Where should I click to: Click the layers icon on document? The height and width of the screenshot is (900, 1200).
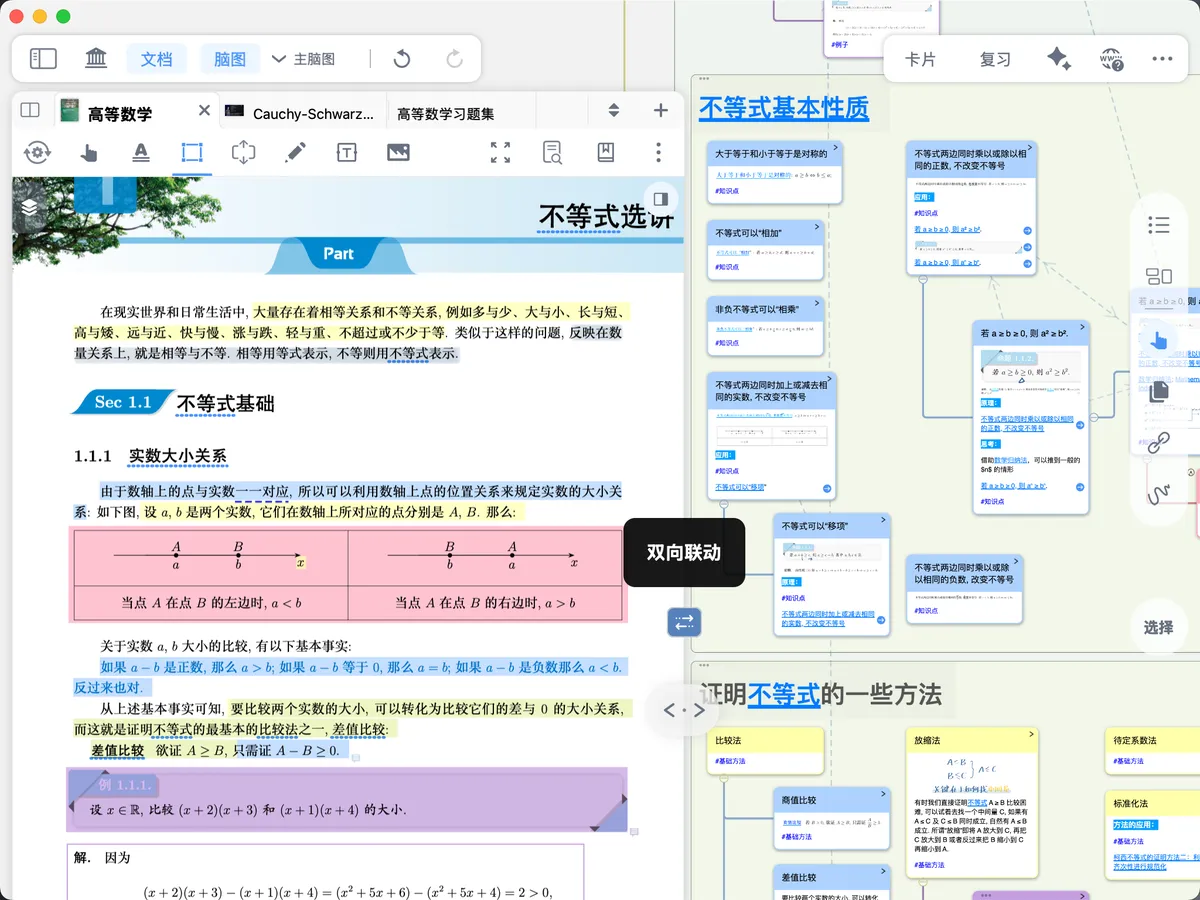30,205
